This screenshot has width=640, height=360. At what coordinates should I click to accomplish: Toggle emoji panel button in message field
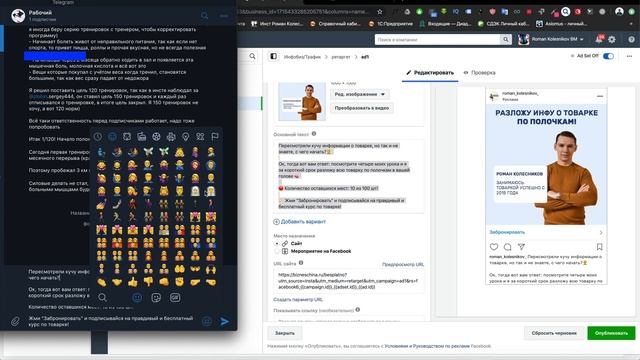pyautogui.click(x=207, y=322)
